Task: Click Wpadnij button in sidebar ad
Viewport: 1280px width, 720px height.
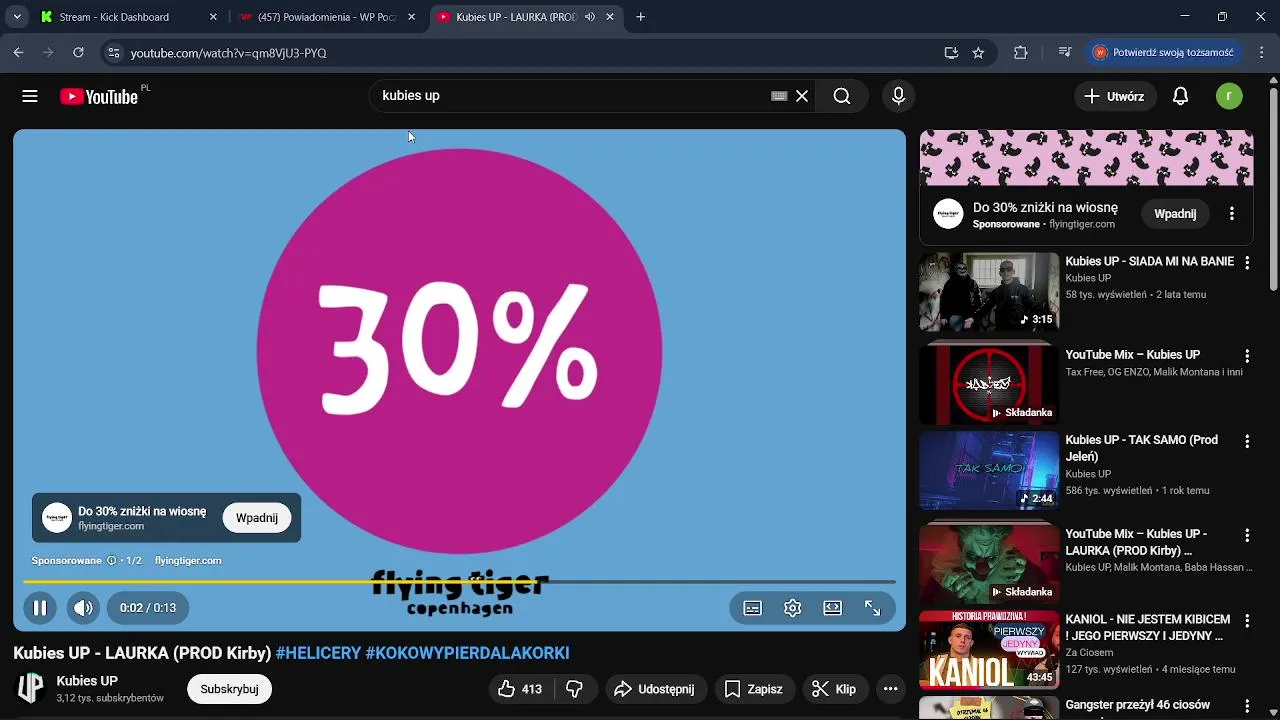Action: [1175, 213]
